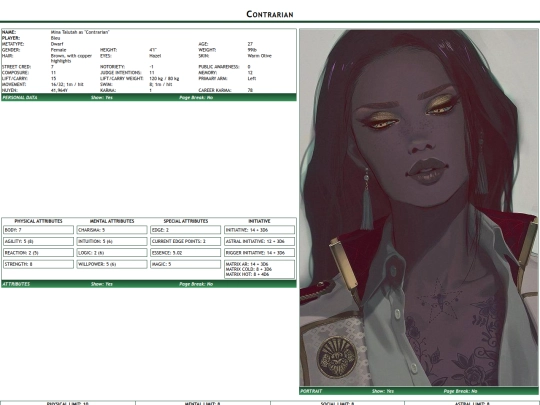The height and width of the screenshot is (405, 540).
Task: Click the Nuyen value 41,964¥
Action: tap(59, 90)
